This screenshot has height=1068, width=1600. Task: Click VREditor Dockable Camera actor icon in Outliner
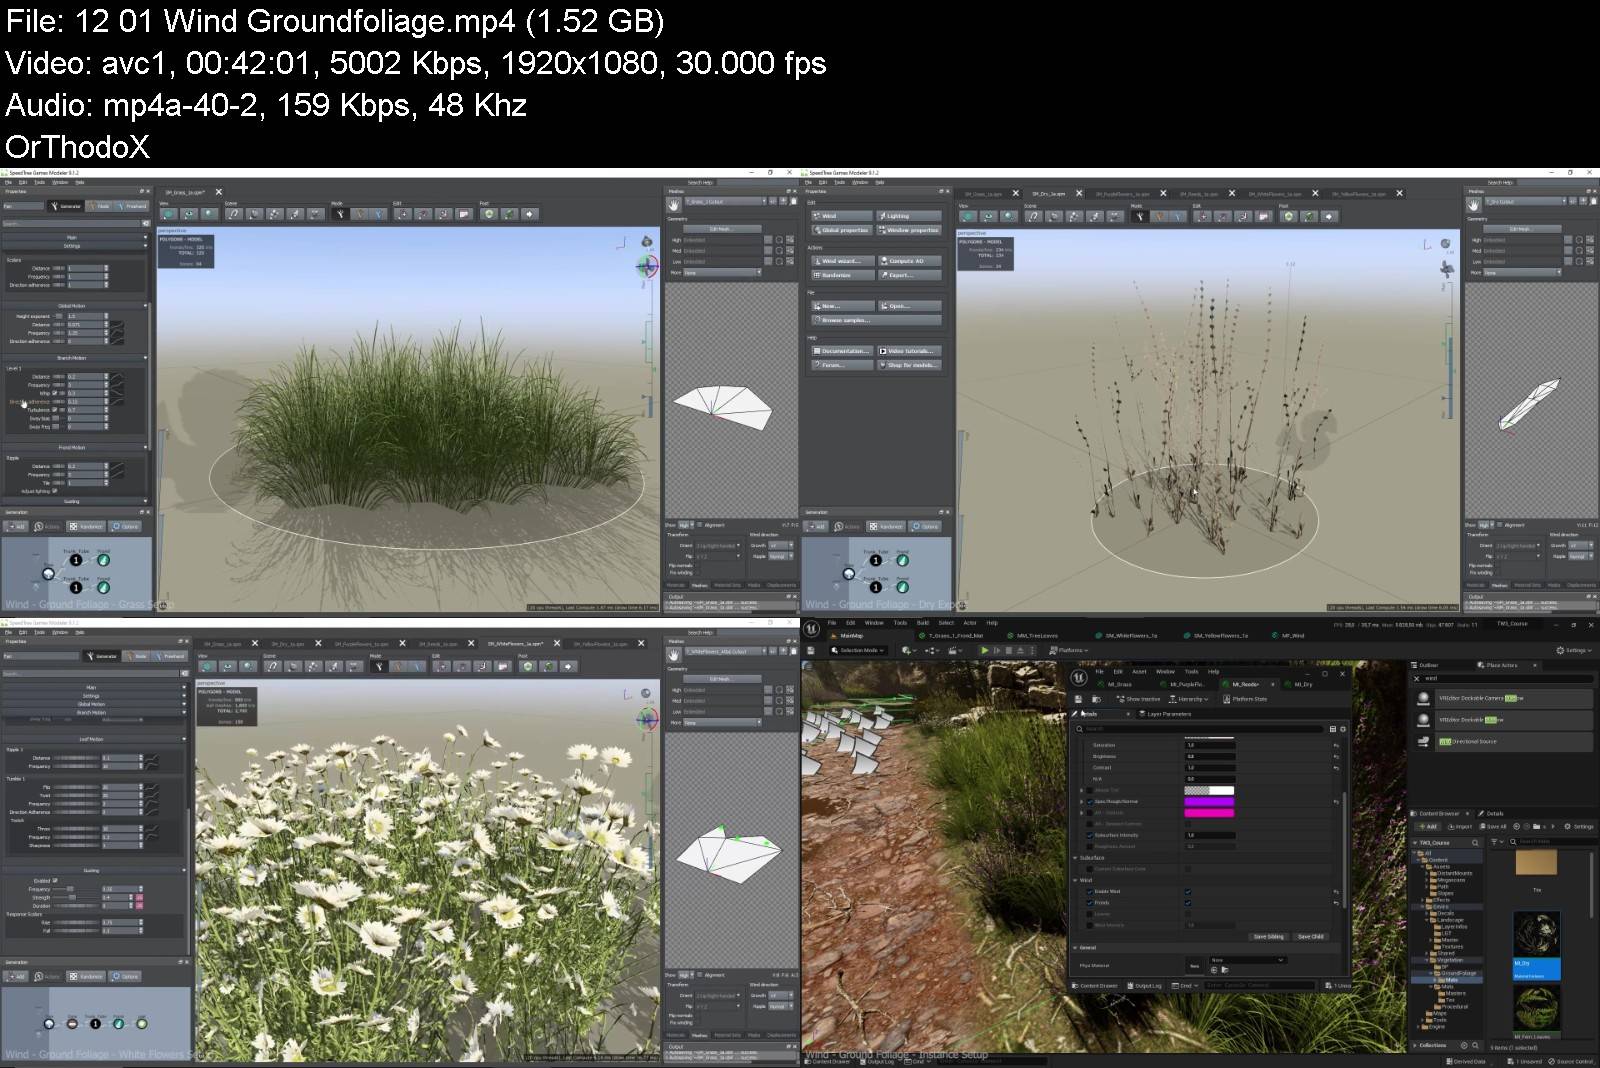[x=1423, y=698]
